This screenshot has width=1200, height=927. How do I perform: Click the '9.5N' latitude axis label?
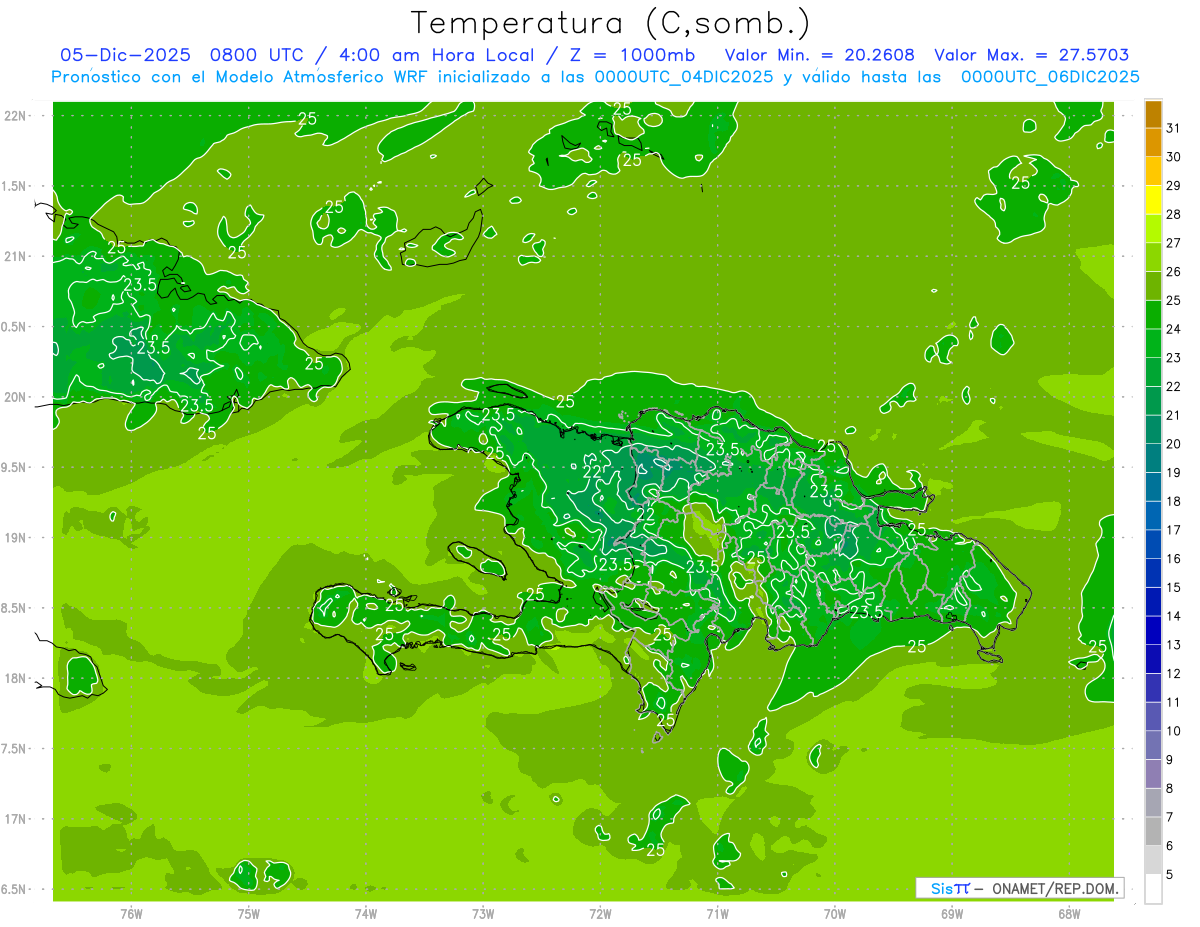pyautogui.click(x=14, y=467)
